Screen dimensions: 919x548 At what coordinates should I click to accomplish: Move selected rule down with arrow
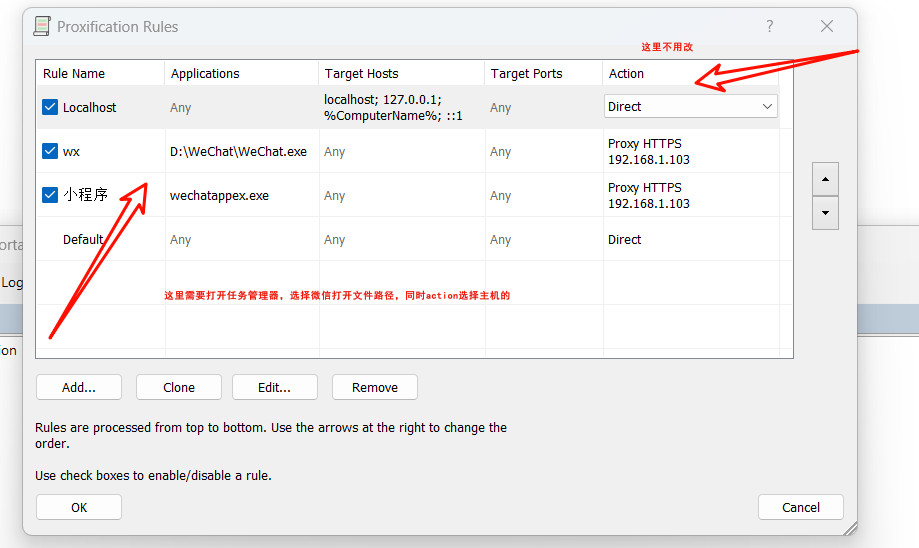pos(825,213)
